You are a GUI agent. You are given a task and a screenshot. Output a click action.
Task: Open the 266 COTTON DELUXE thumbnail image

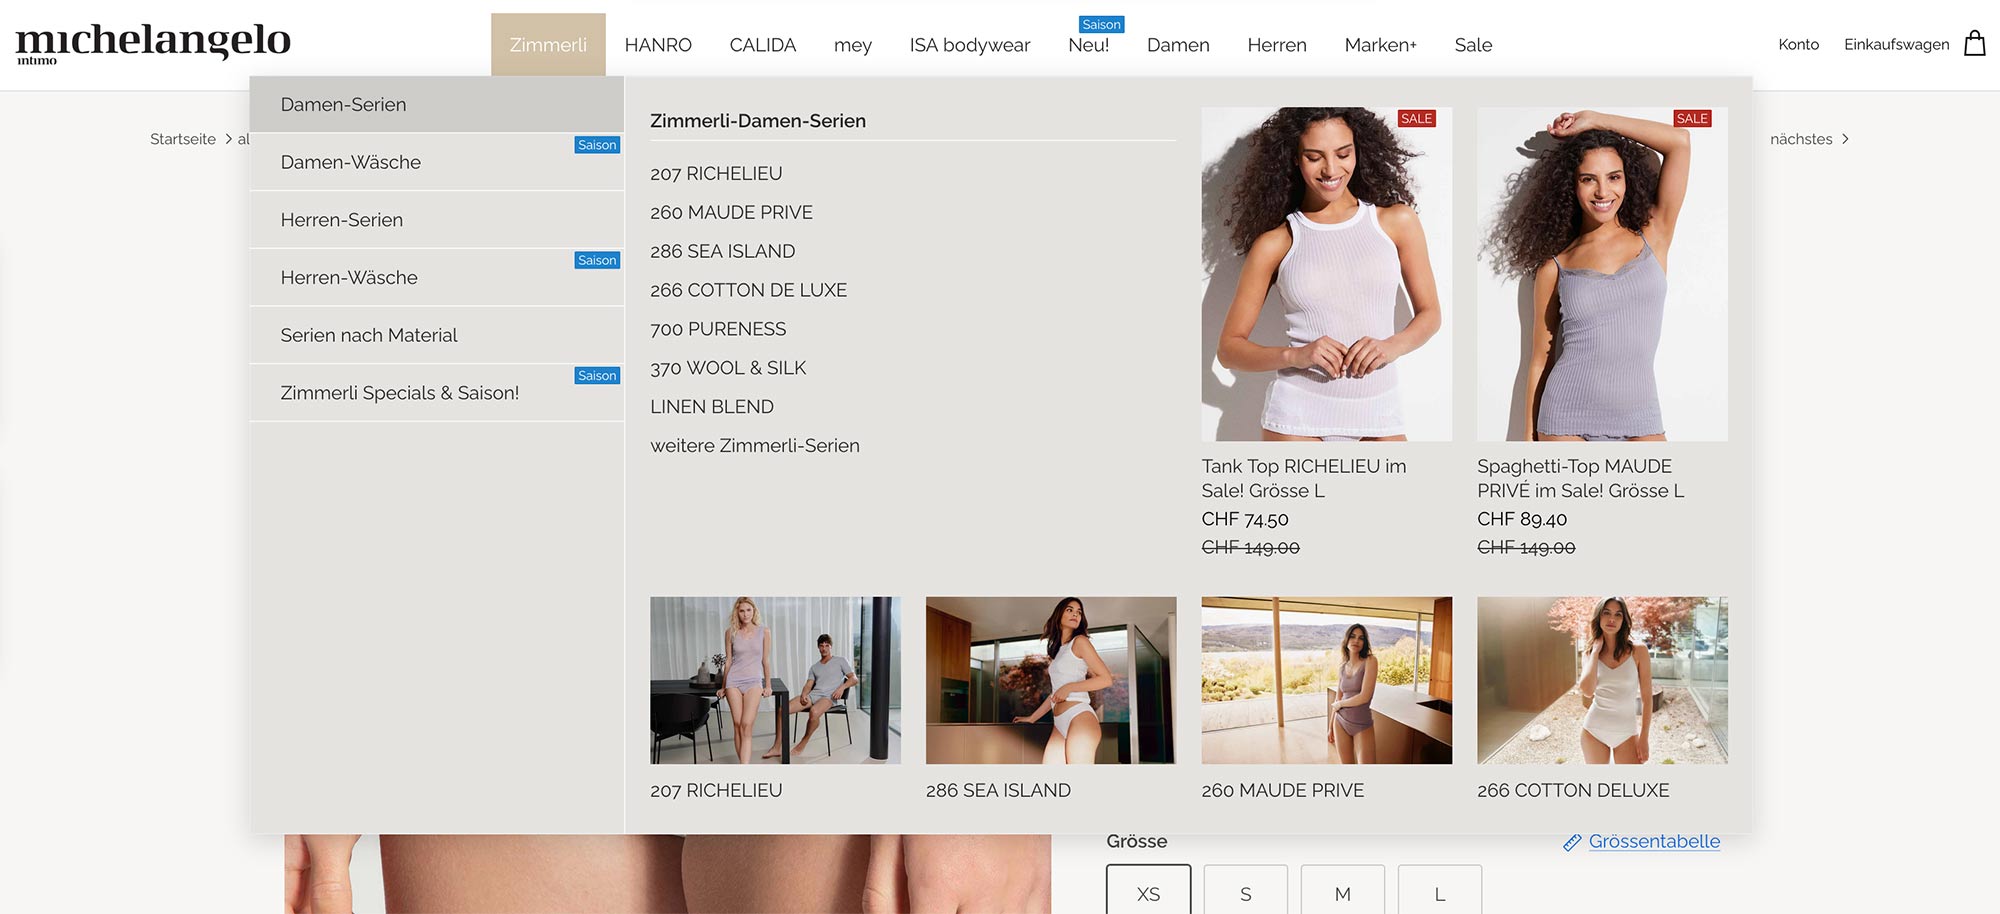click(x=1602, y=680)
